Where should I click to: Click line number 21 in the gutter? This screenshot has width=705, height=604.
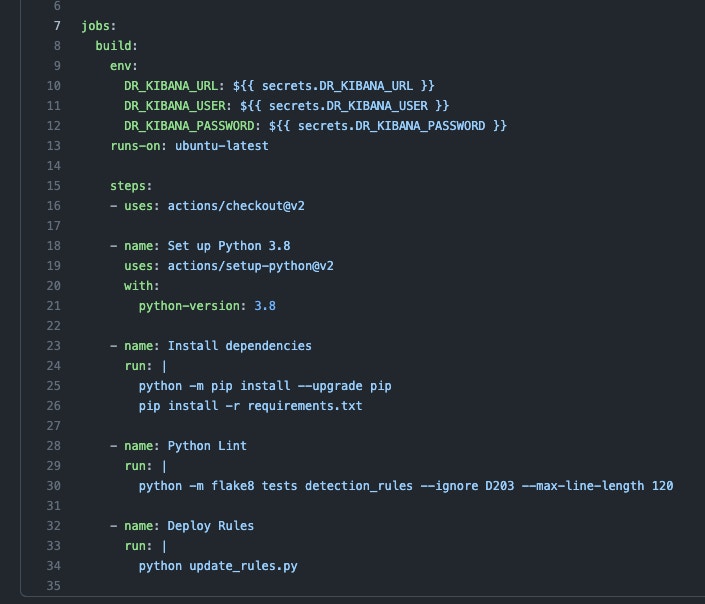(x=53, y=306)
